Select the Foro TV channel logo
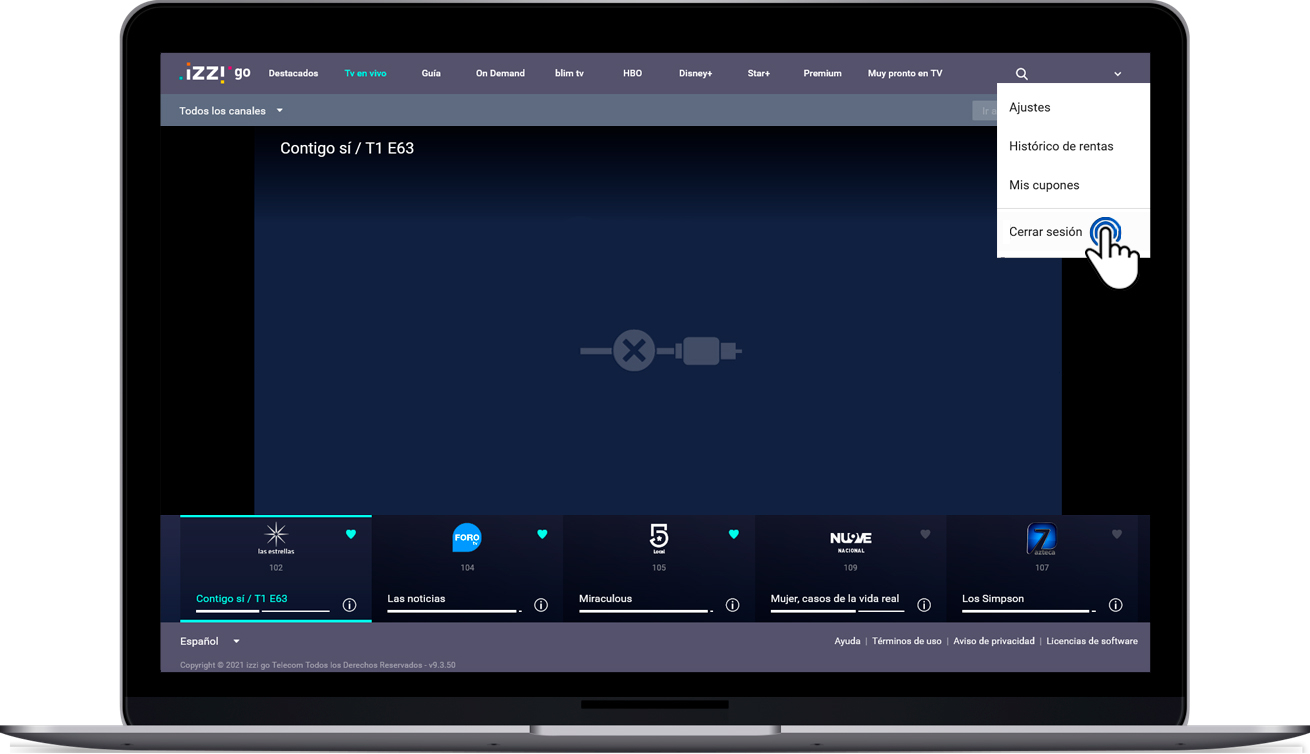This screenshot has height=754, width=1310. (x=467, y=538)
